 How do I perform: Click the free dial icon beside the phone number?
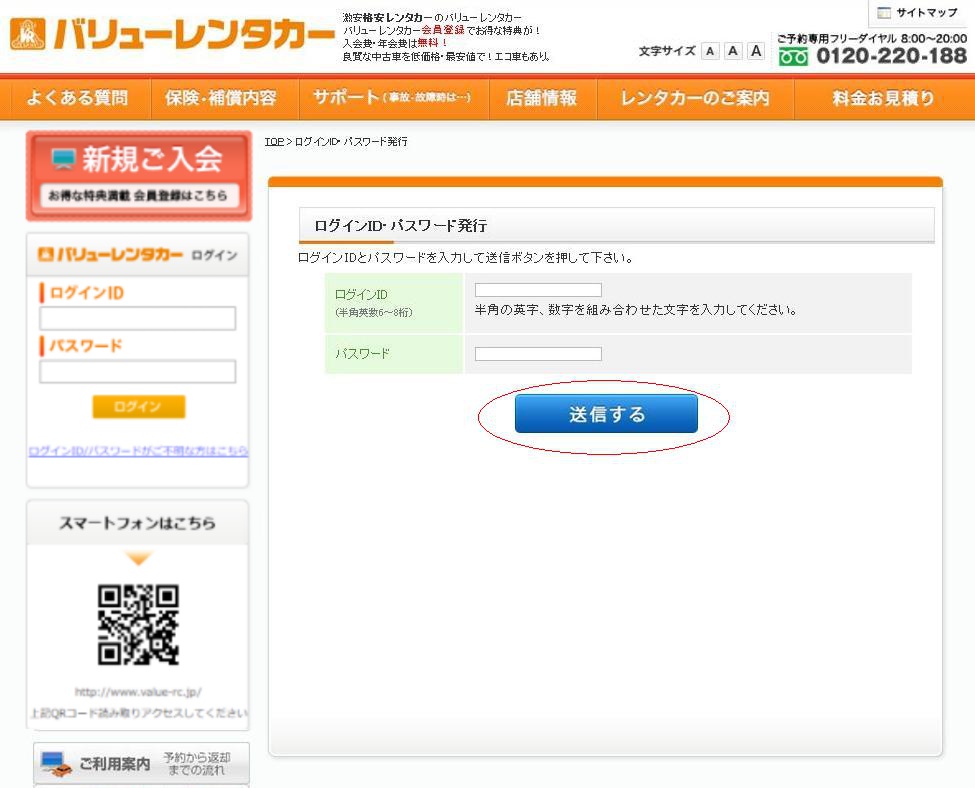793,57
